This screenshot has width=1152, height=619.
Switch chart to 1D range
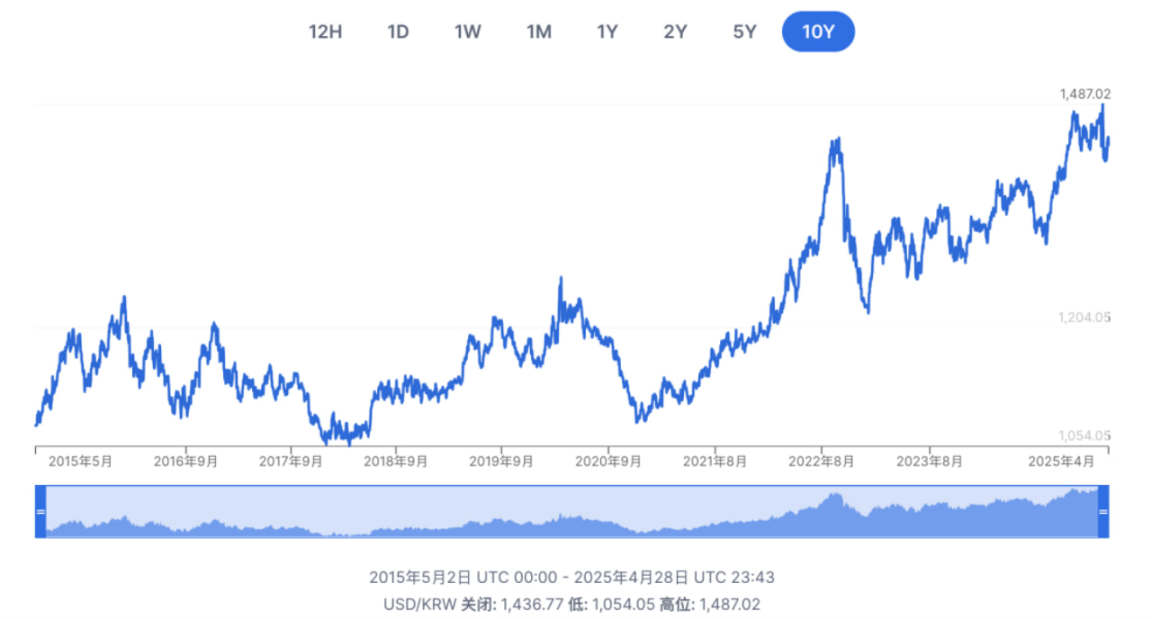(x=398, y=31)
